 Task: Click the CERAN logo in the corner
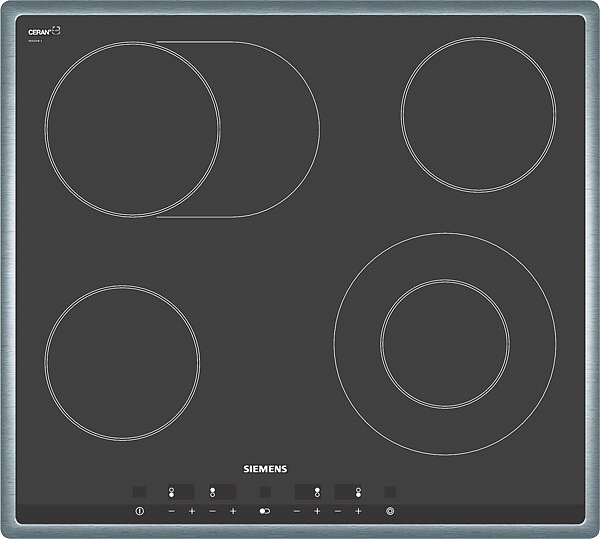(44, 31)
